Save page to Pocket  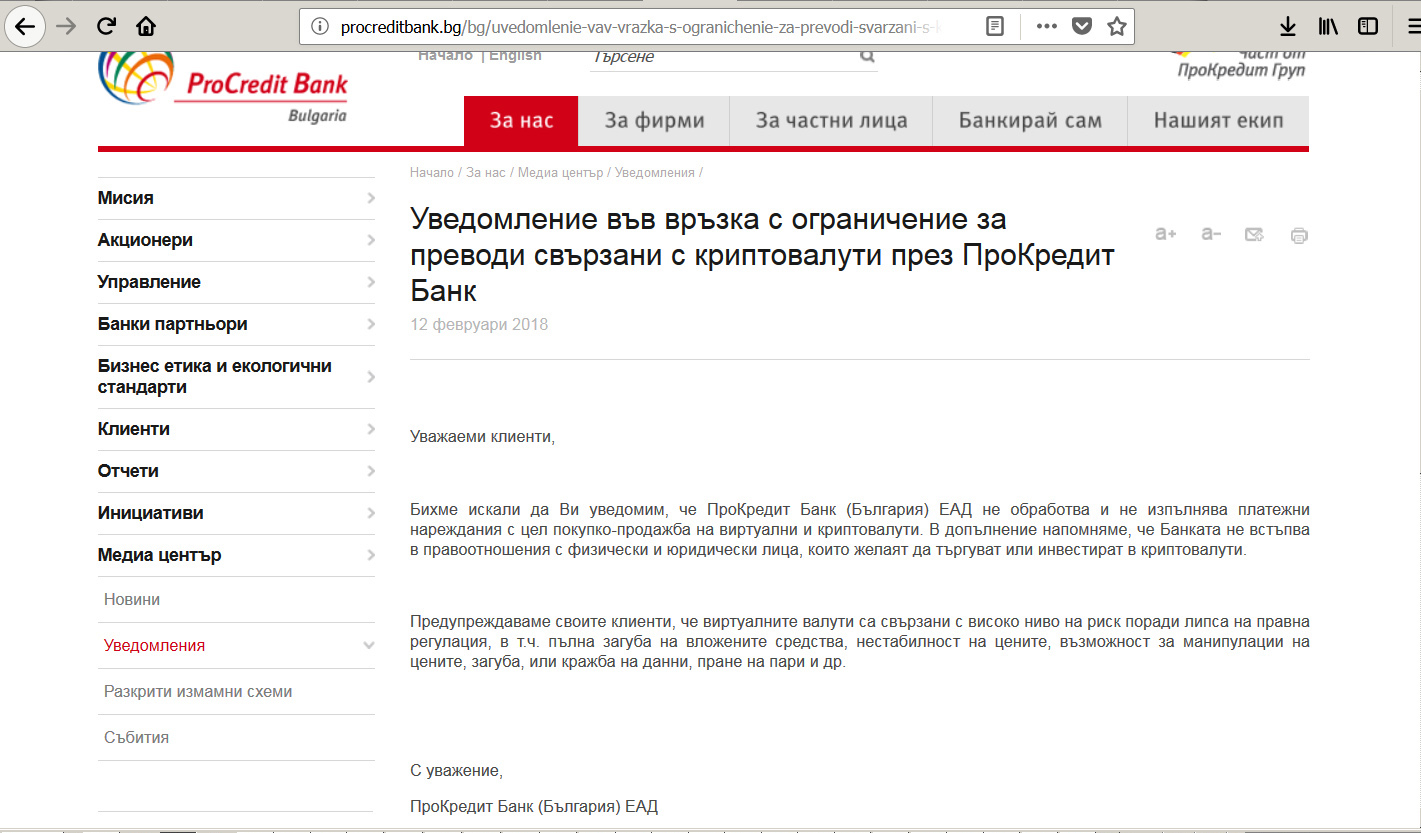[x=1082, y=26]
